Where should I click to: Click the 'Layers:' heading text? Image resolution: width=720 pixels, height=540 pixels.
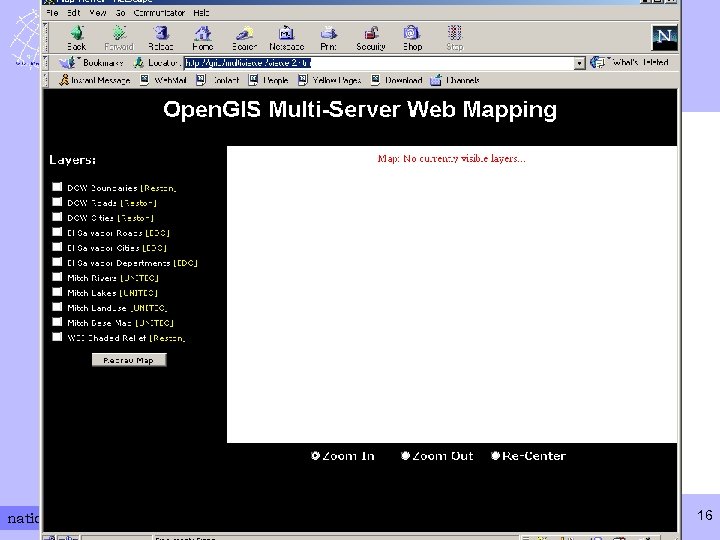(73, 160)
